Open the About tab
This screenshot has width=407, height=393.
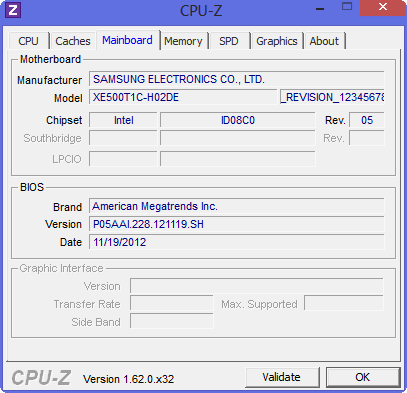324,41
